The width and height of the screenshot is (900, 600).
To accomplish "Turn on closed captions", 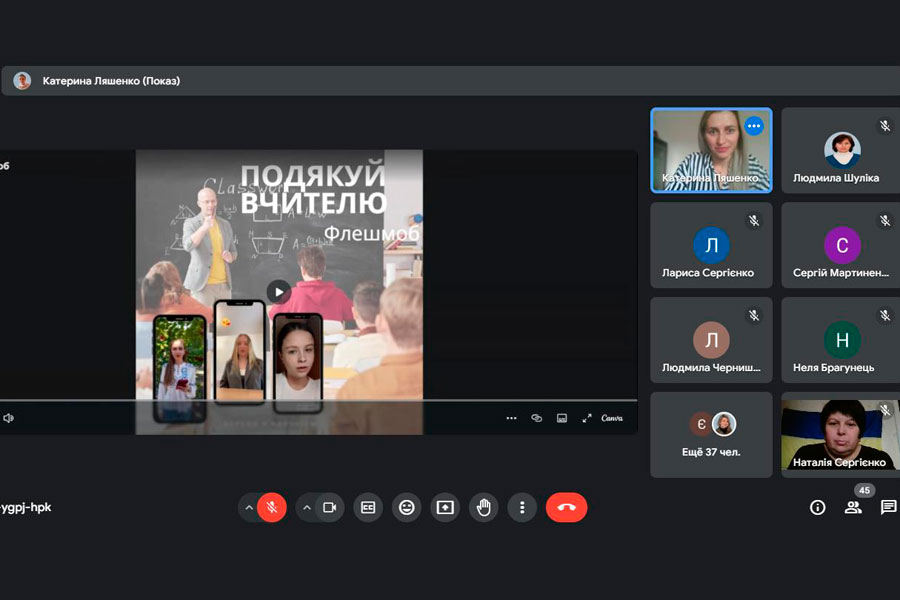I will (368, 507).
